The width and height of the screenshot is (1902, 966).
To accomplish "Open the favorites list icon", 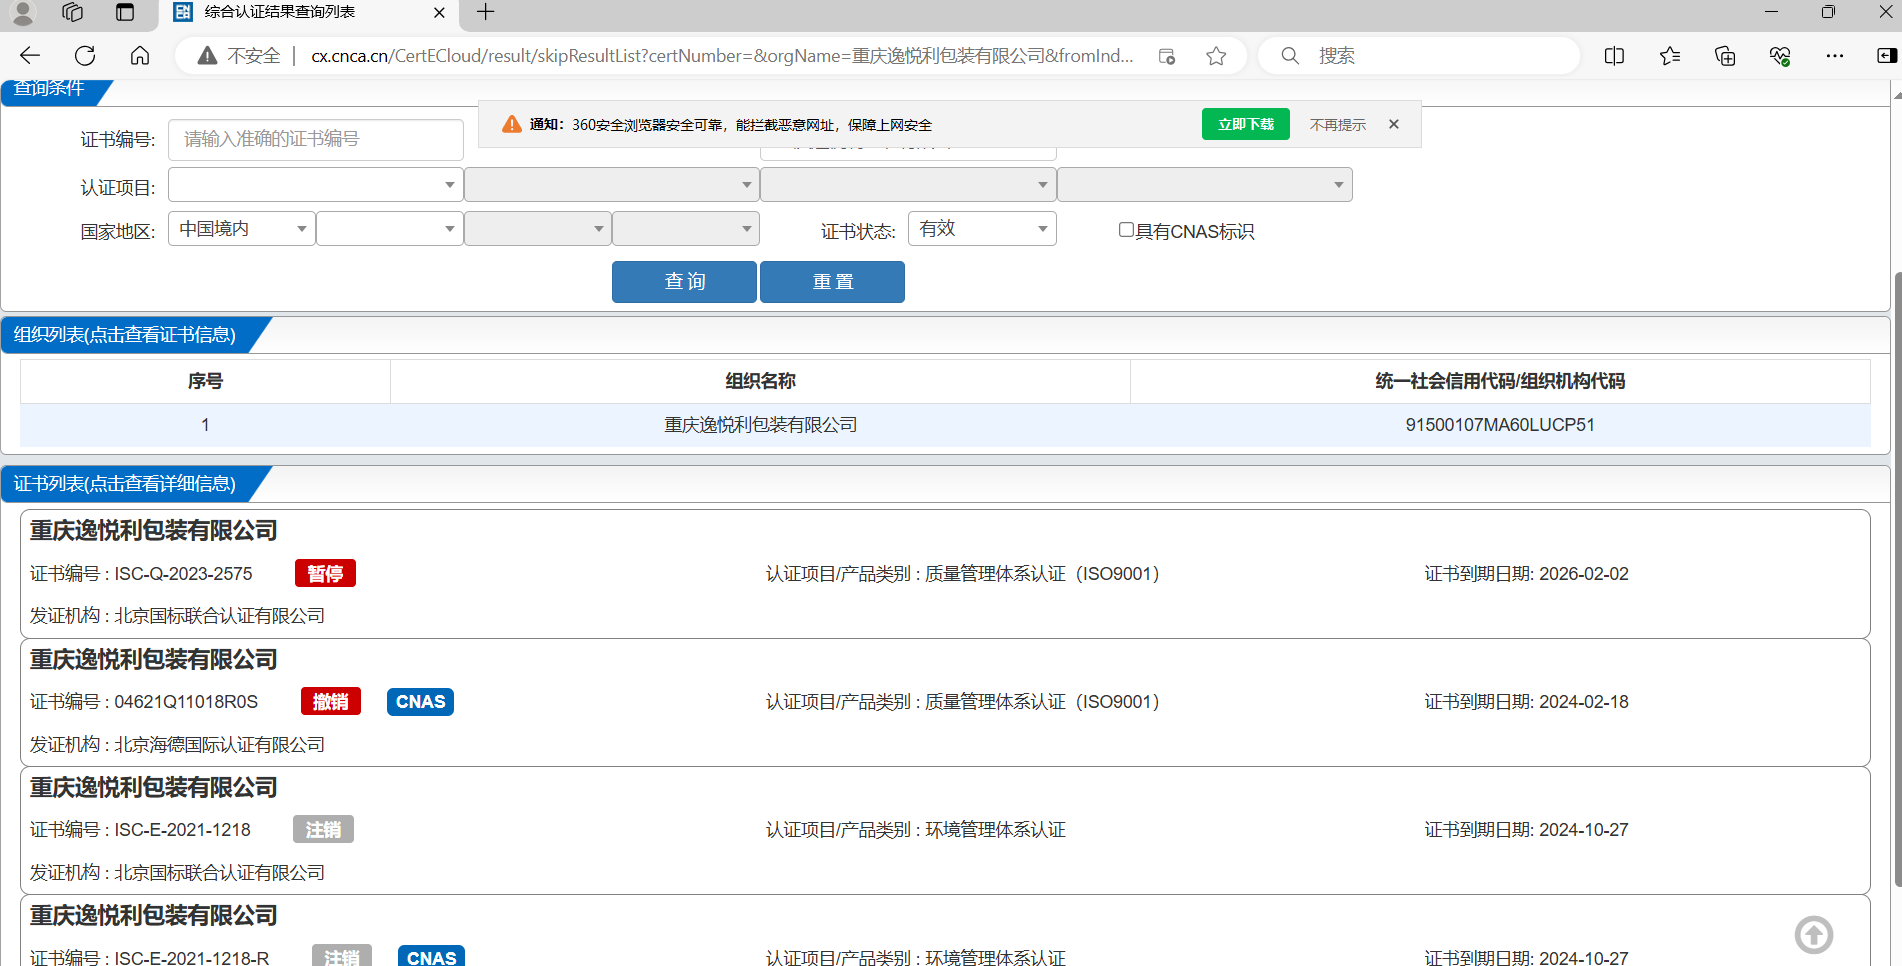I will click(x=1669, y=56).
